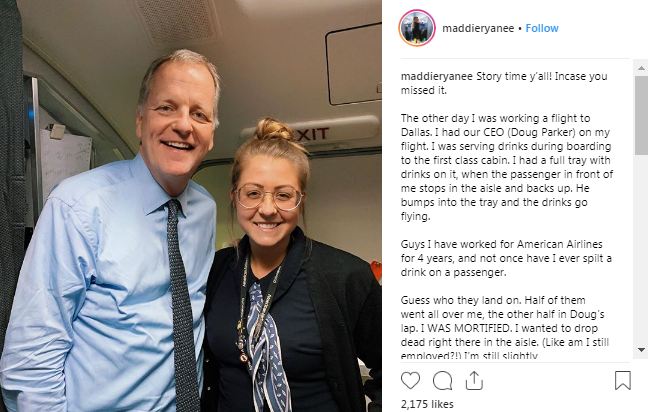Screen dimensions: 648x412
Task: View who liked via 2,175 likes
Action: (427, 404)
